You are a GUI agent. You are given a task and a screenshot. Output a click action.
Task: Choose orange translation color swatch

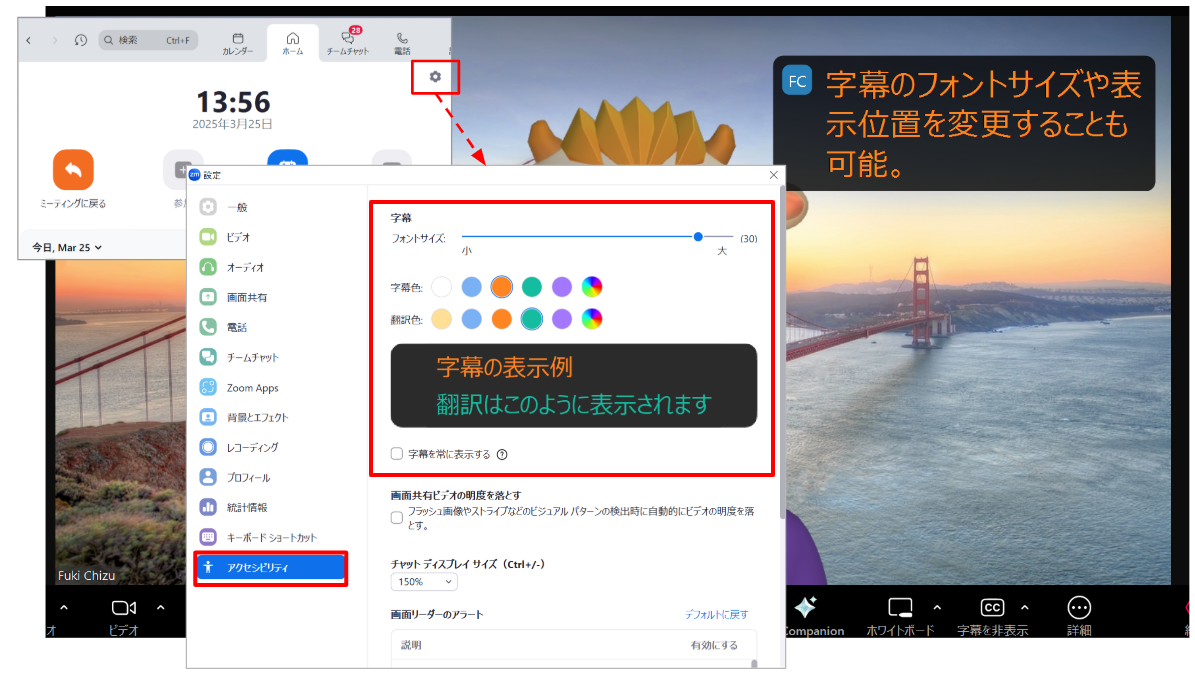pos(501,319)
